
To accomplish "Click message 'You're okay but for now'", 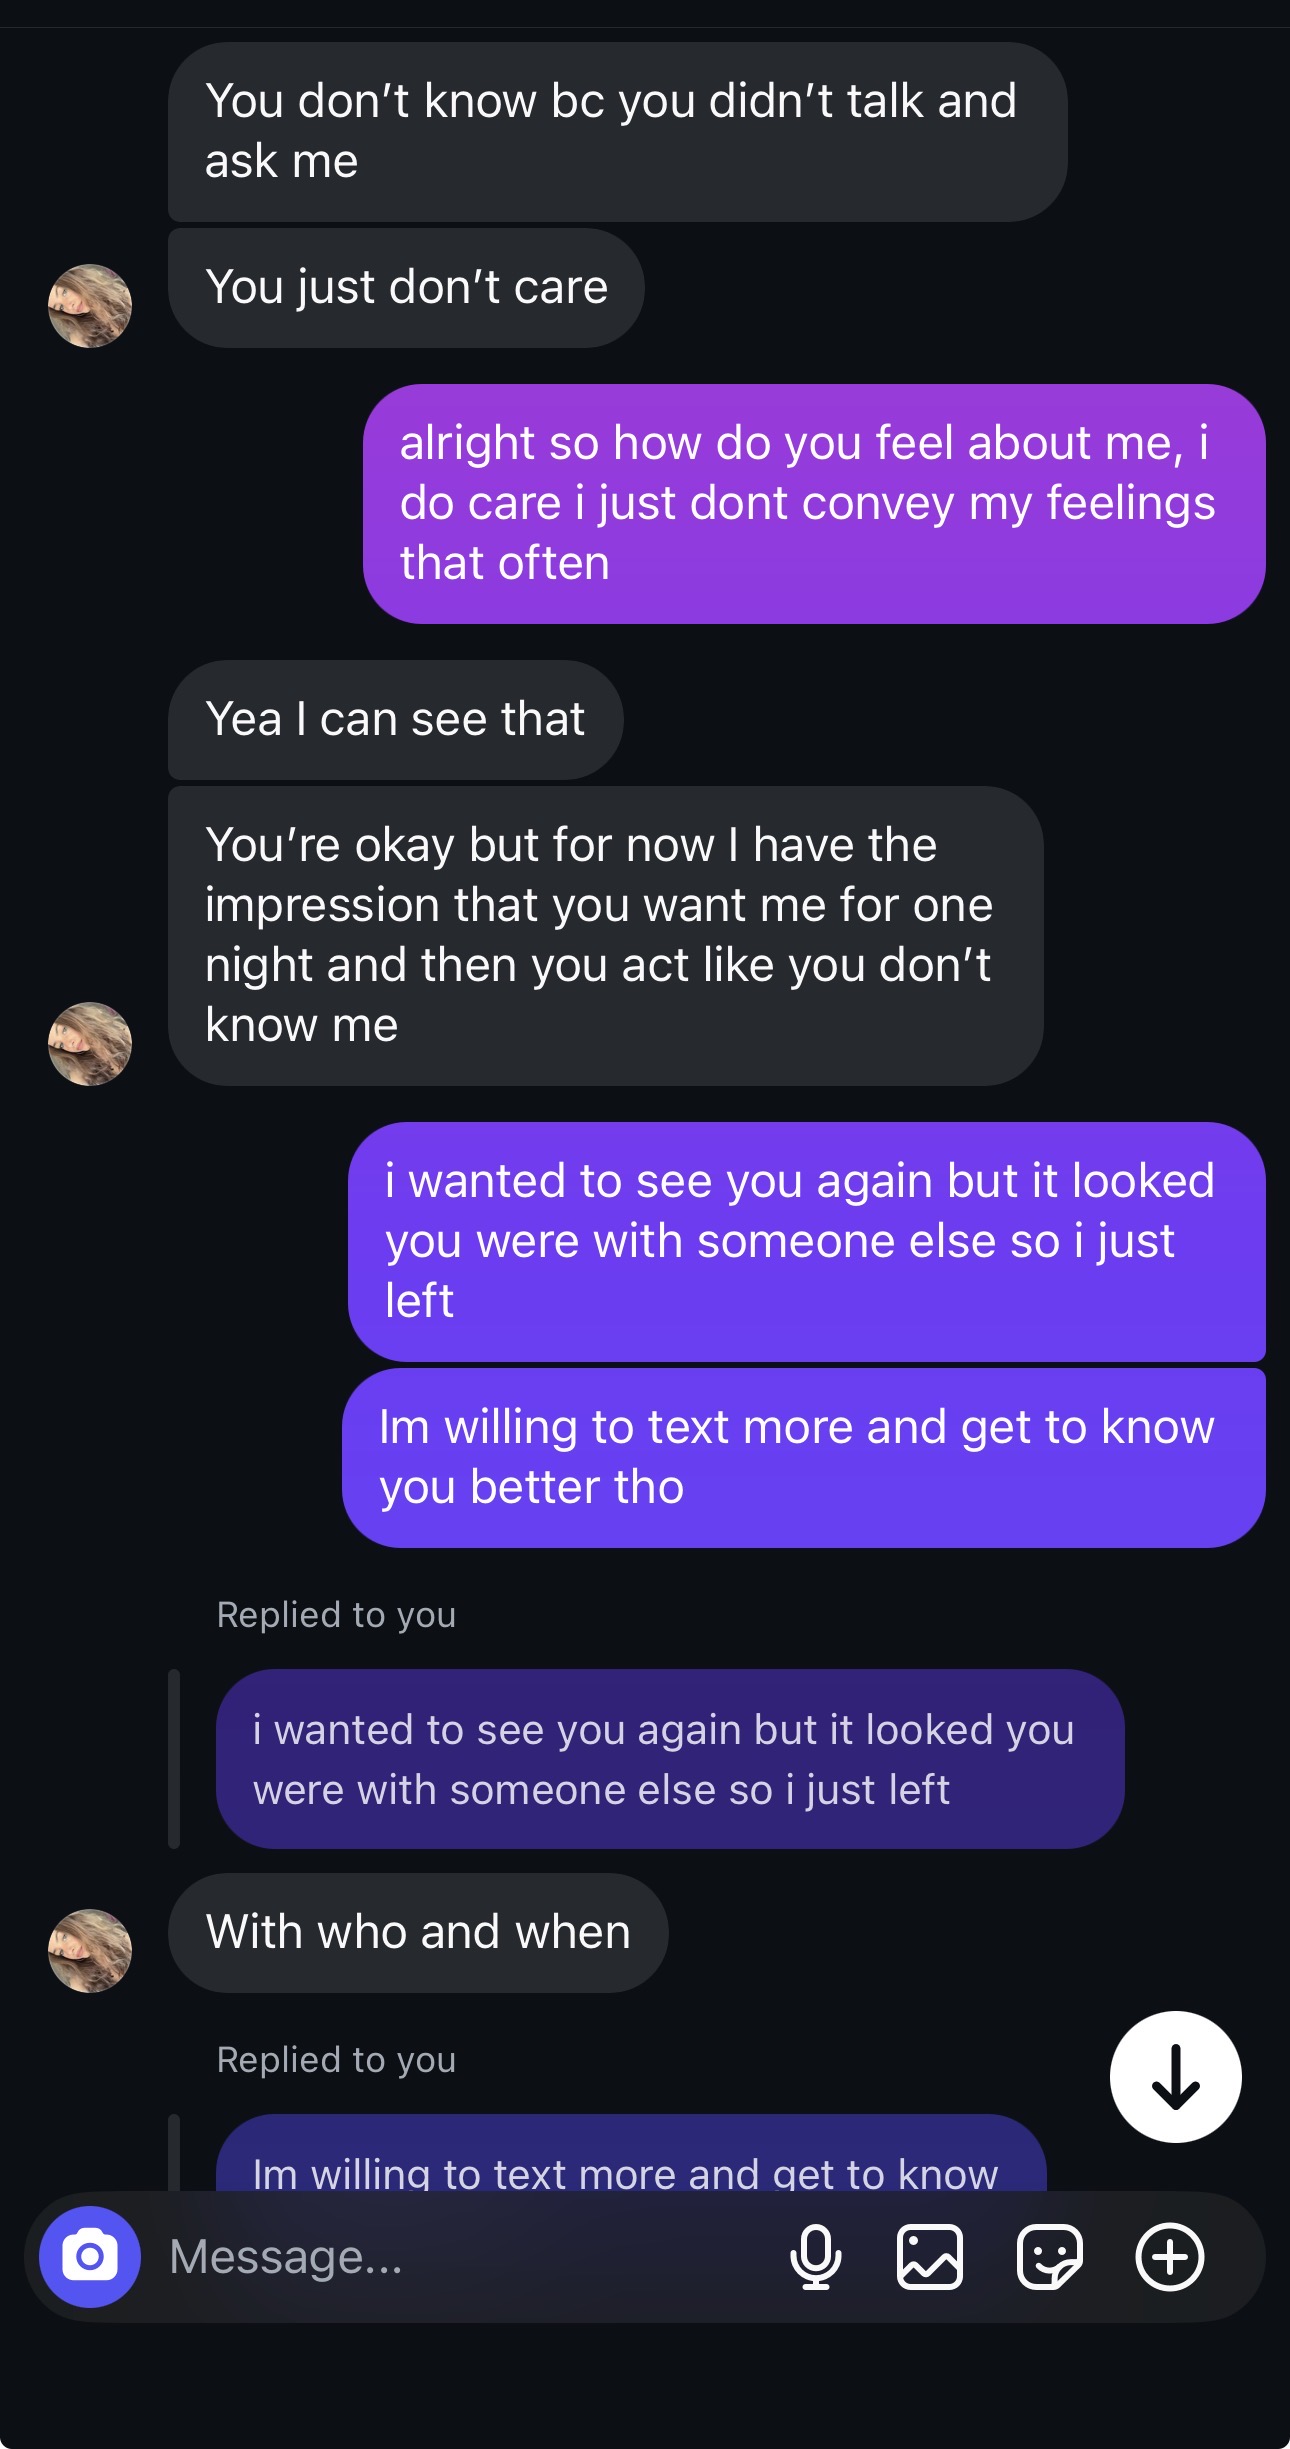I will 605,935.
